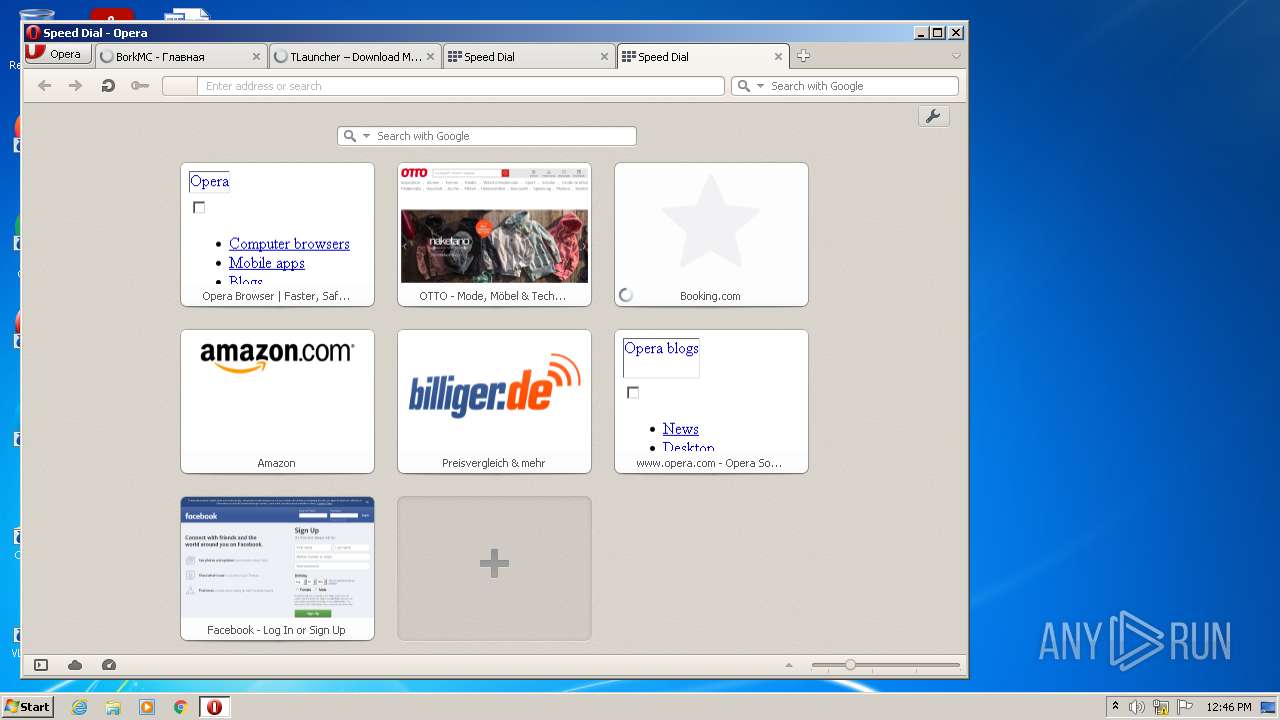Open Opera Turbo speed icon
The height and width of the screenshot is (720, 1280).
click(109, 665)
